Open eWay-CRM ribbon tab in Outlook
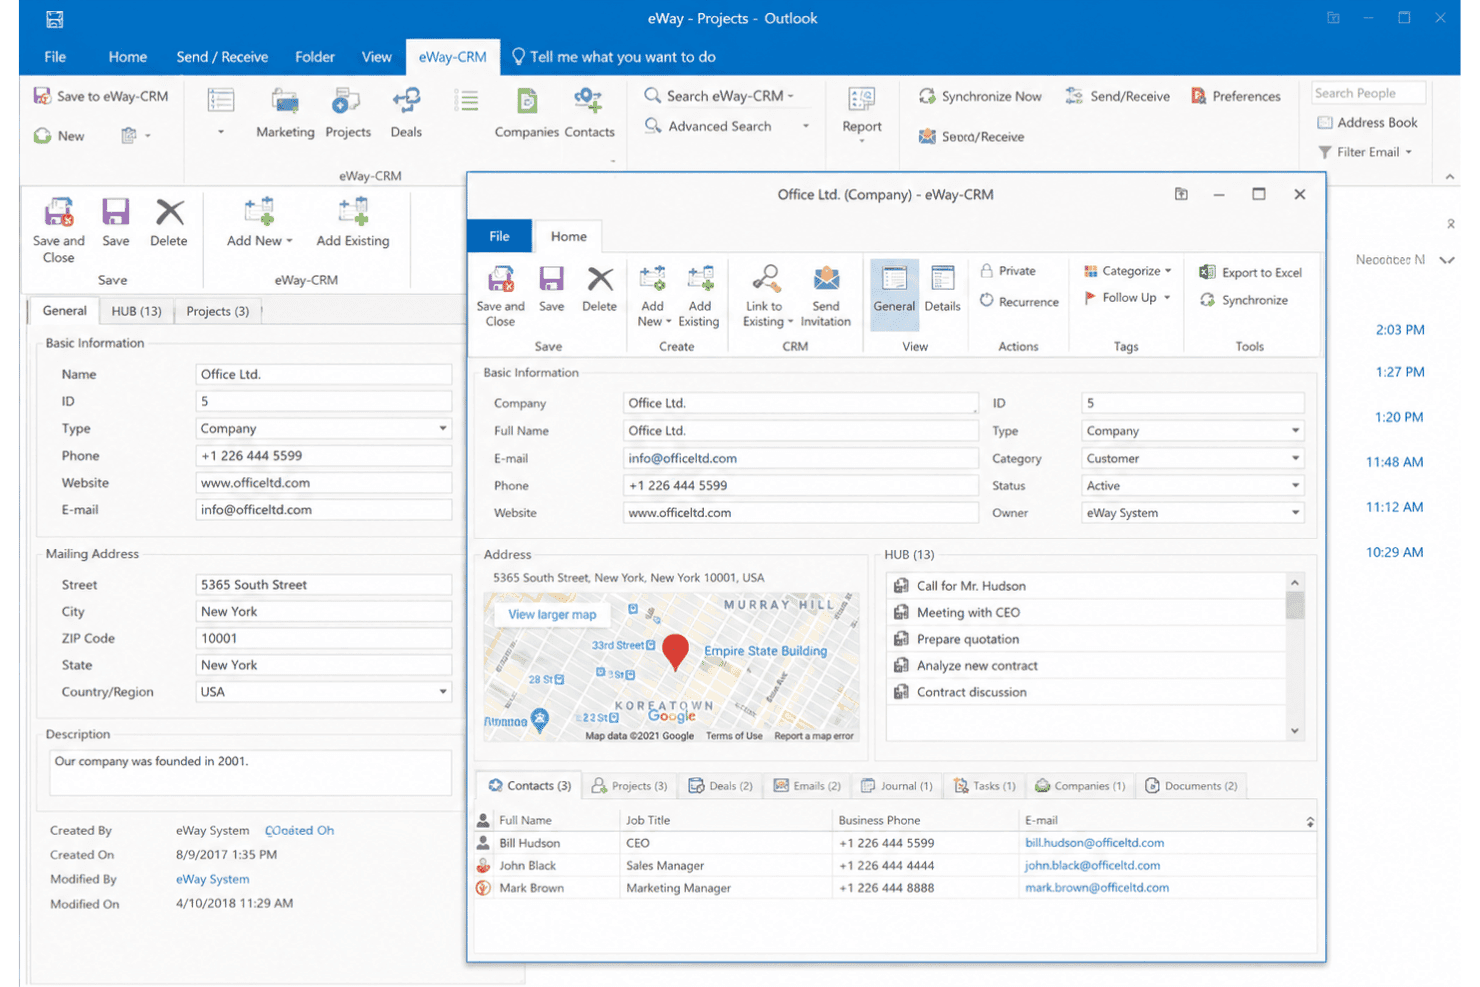This screenshot has height=987, width=1480. click(x=452, y=57)
